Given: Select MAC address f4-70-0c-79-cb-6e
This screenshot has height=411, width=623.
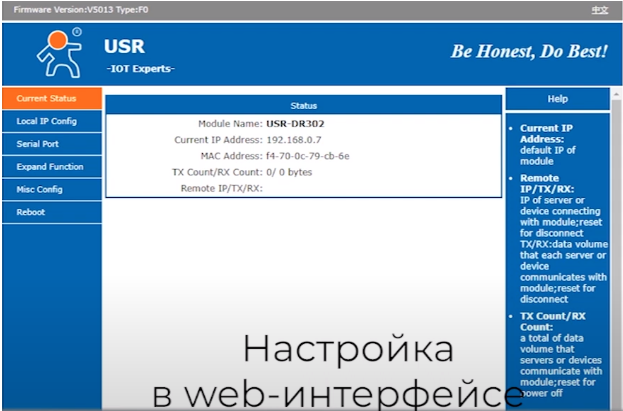Looking at the screenshot, I should pos(308,156).
